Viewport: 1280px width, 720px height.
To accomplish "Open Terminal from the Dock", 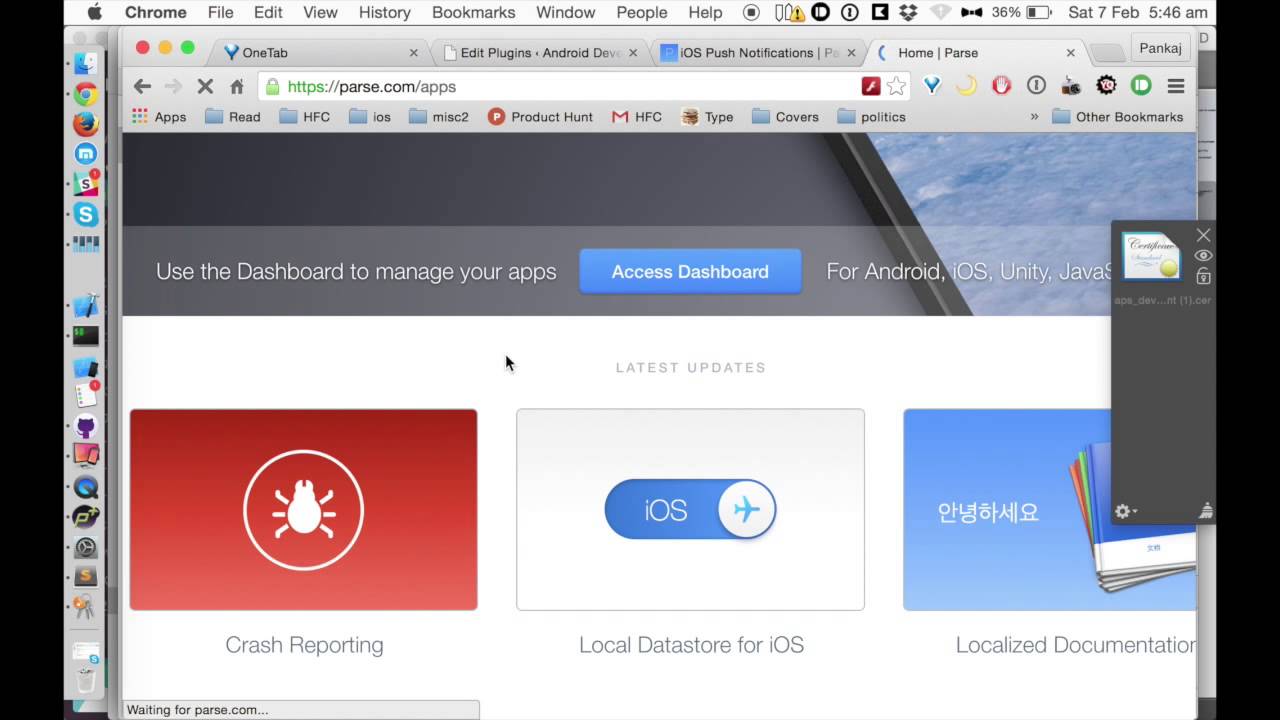I will (x=86, y=336).
